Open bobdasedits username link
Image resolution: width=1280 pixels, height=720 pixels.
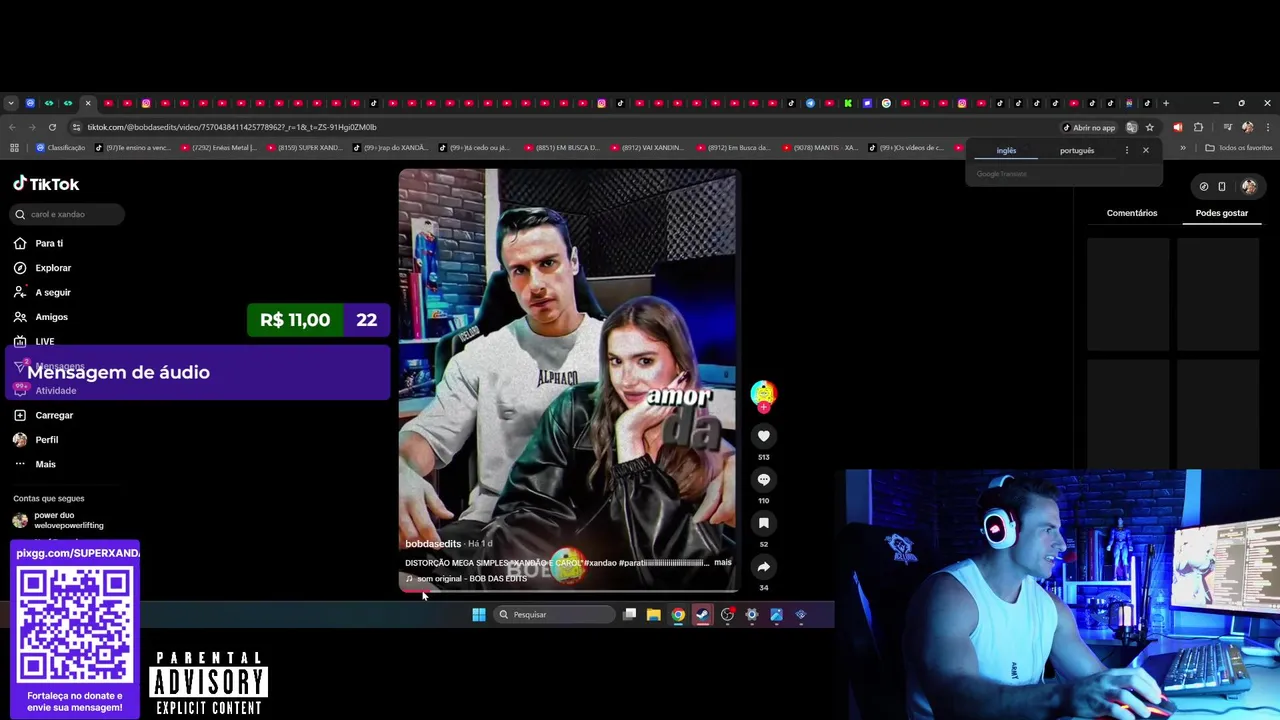tap(433, 543)
